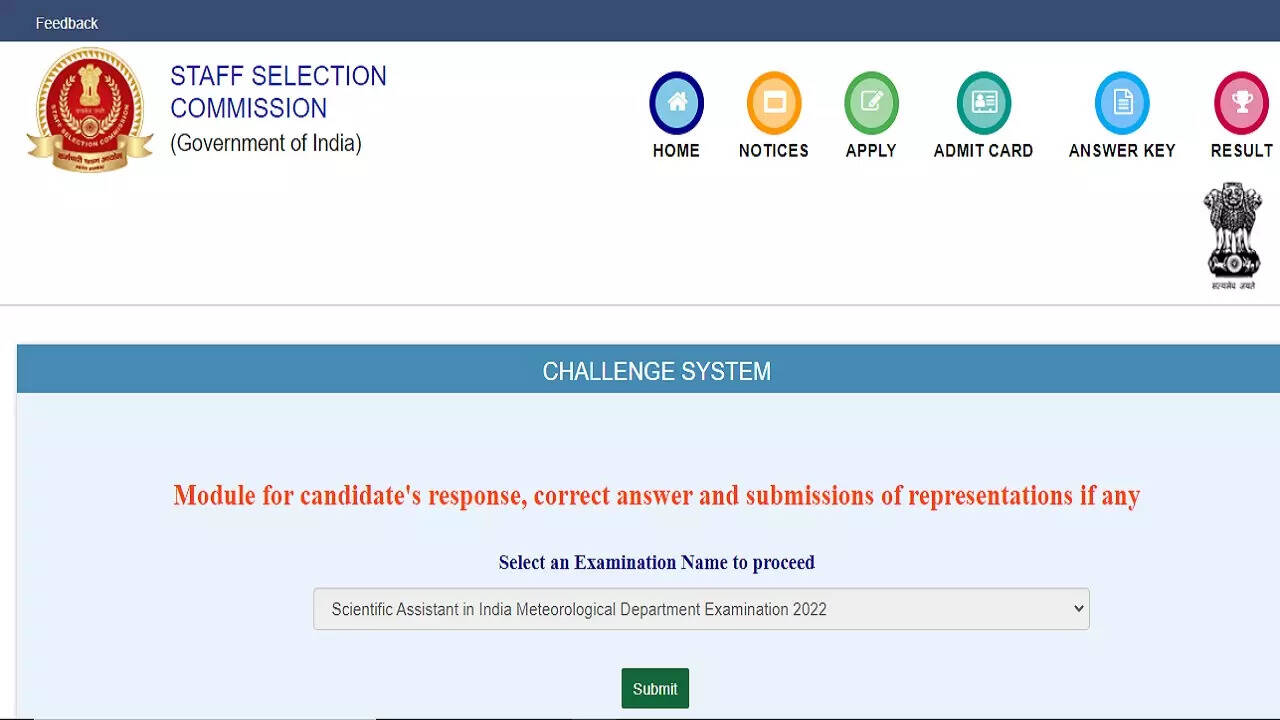Open the Feedback link
The width and height of the screenshot is (1280, 720).
(67, 23)
